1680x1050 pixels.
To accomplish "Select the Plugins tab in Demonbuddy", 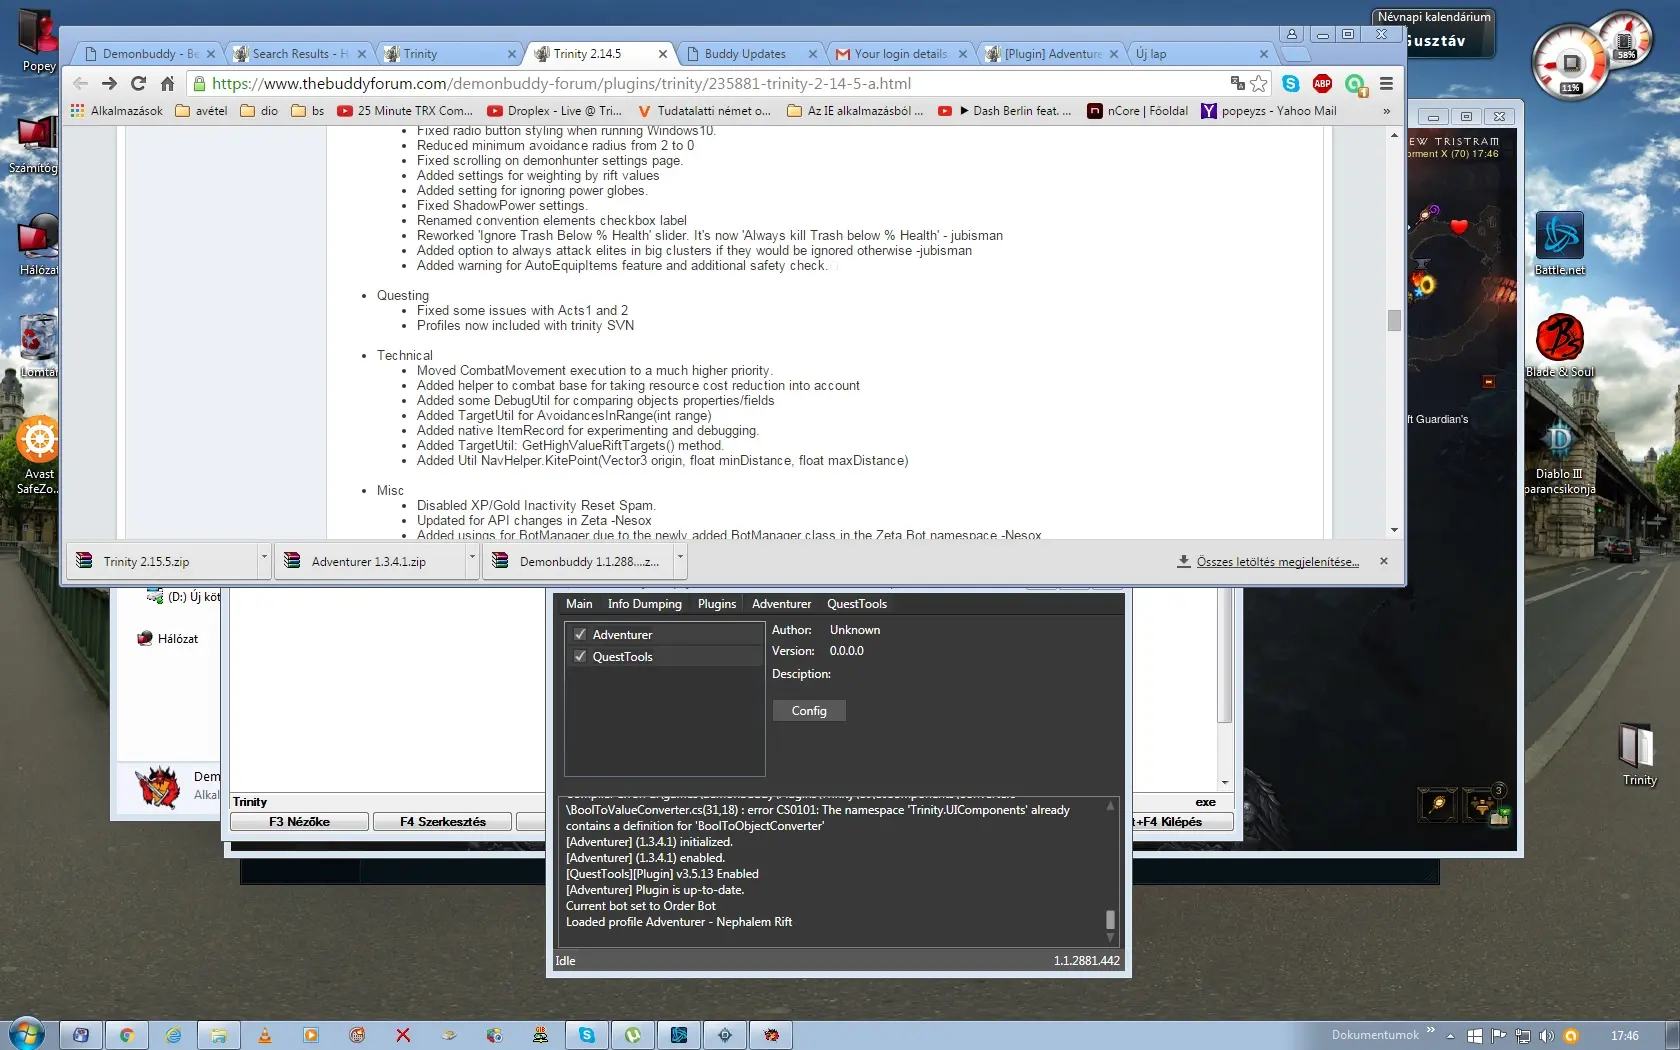I will [717, 604].
